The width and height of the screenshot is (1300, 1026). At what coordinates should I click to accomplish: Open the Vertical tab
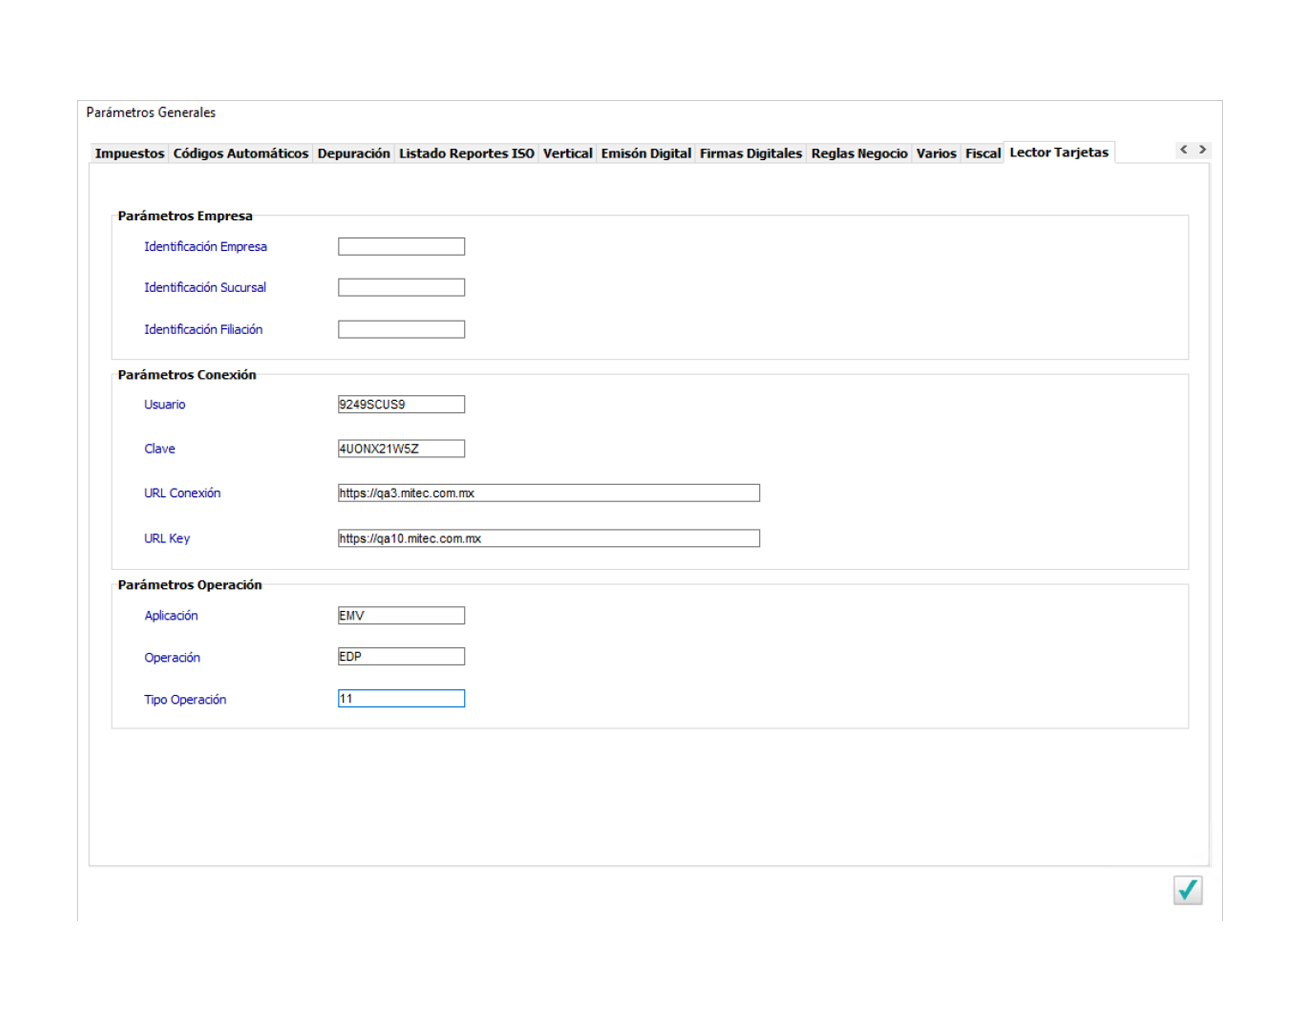(567, 154)
